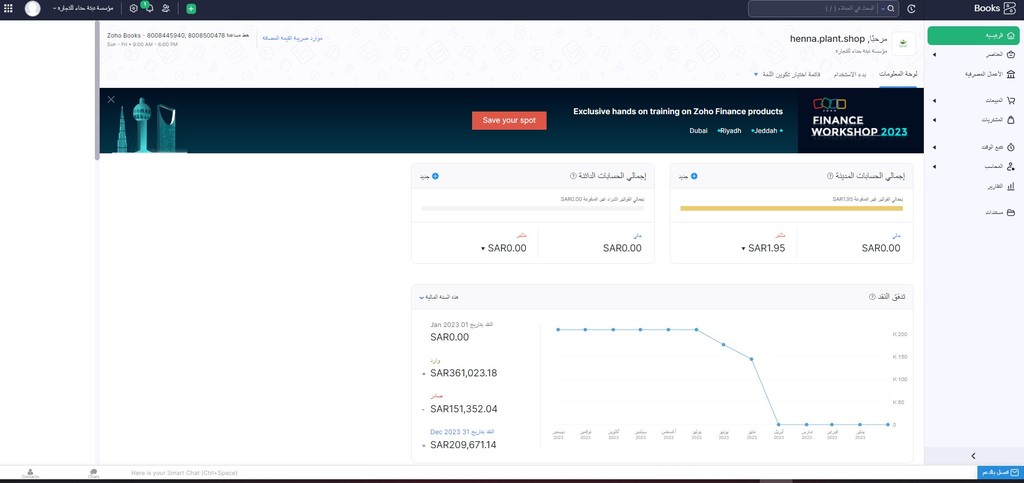Open the VAT resources link
This screenshot has height=483, width=1024.
coord(292,38)
